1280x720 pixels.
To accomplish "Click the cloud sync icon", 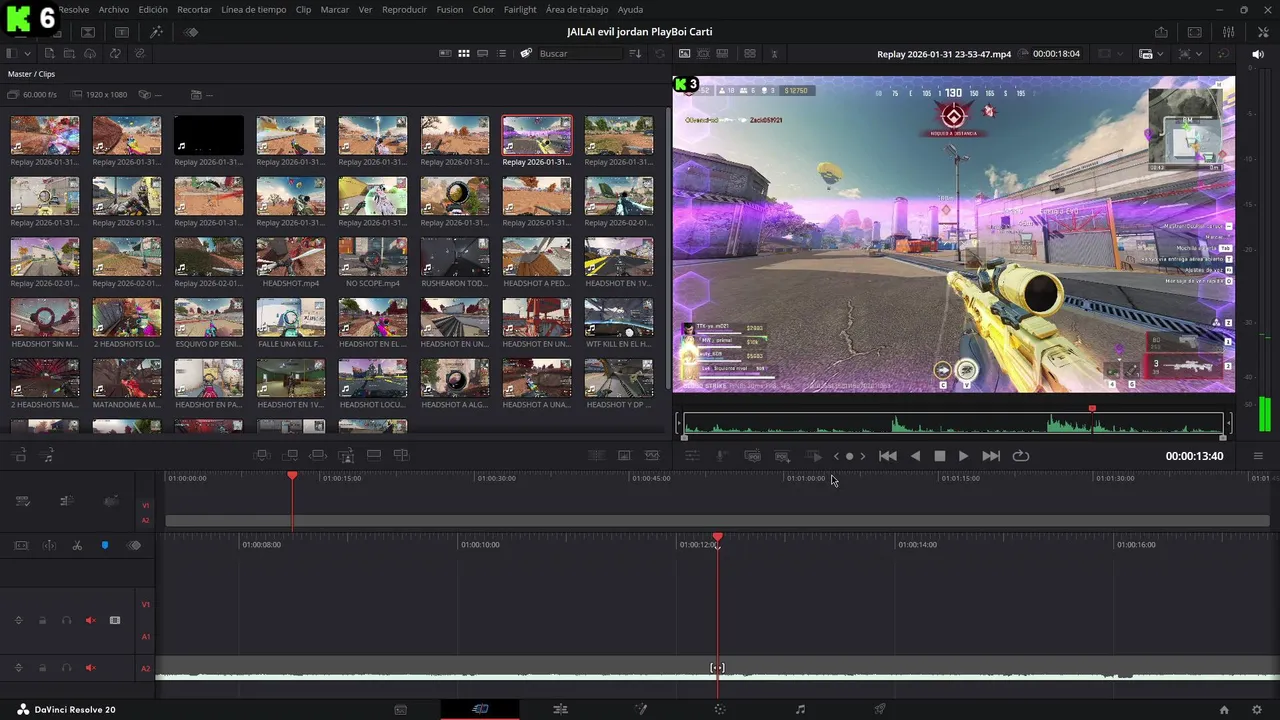I will click(91, 53).
